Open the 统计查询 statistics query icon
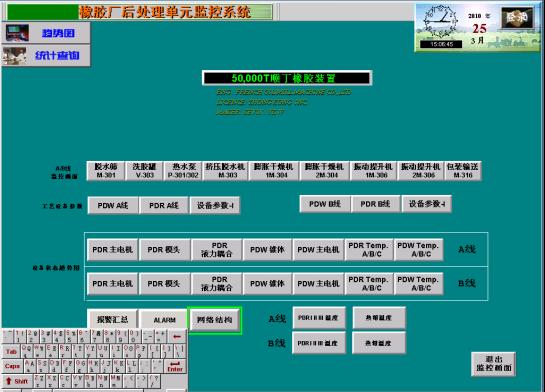545x392 pixels. [x=15, y=56]
